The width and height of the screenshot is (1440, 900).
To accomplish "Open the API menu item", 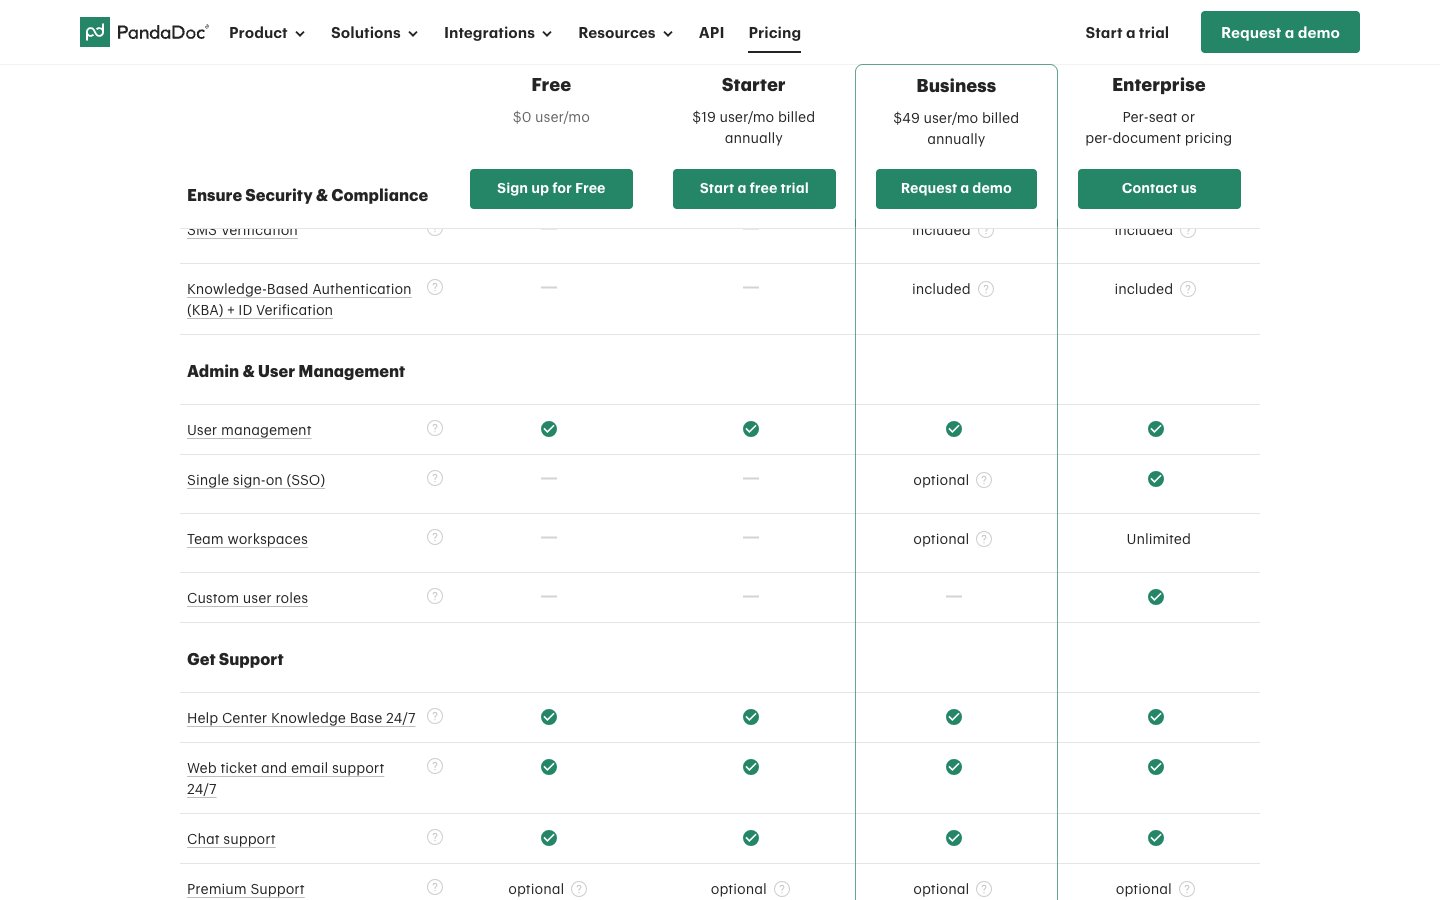I will click(711, 33).
